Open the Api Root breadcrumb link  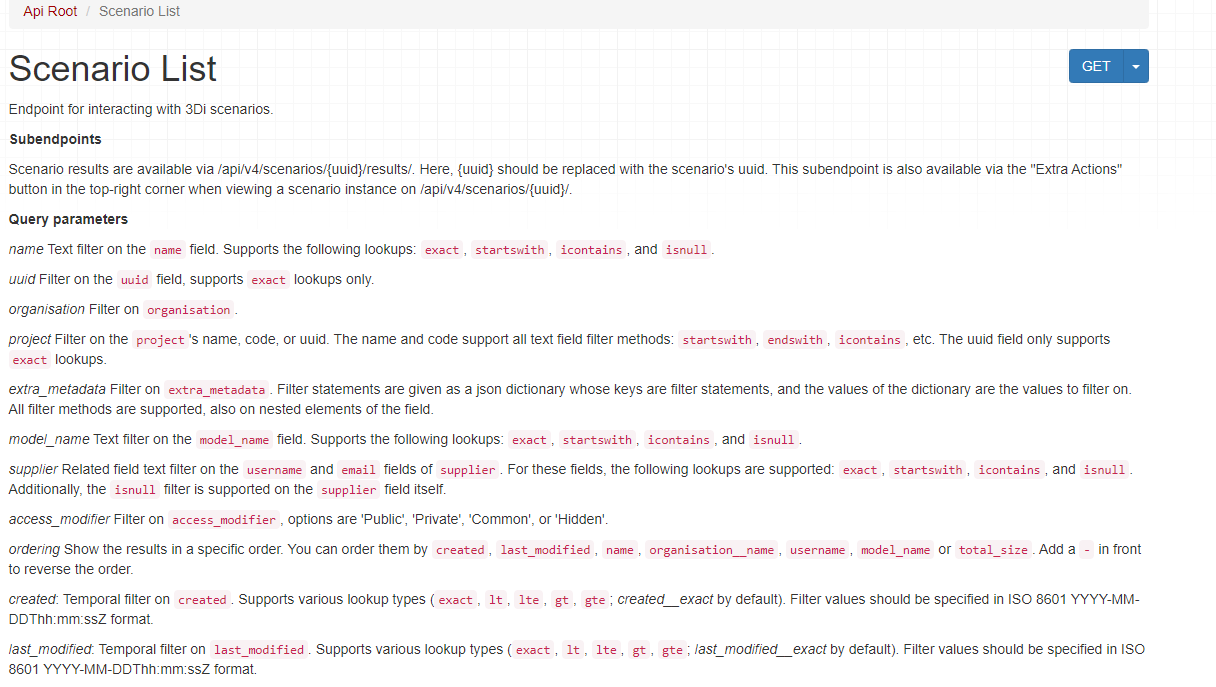(x=49, y=11)
